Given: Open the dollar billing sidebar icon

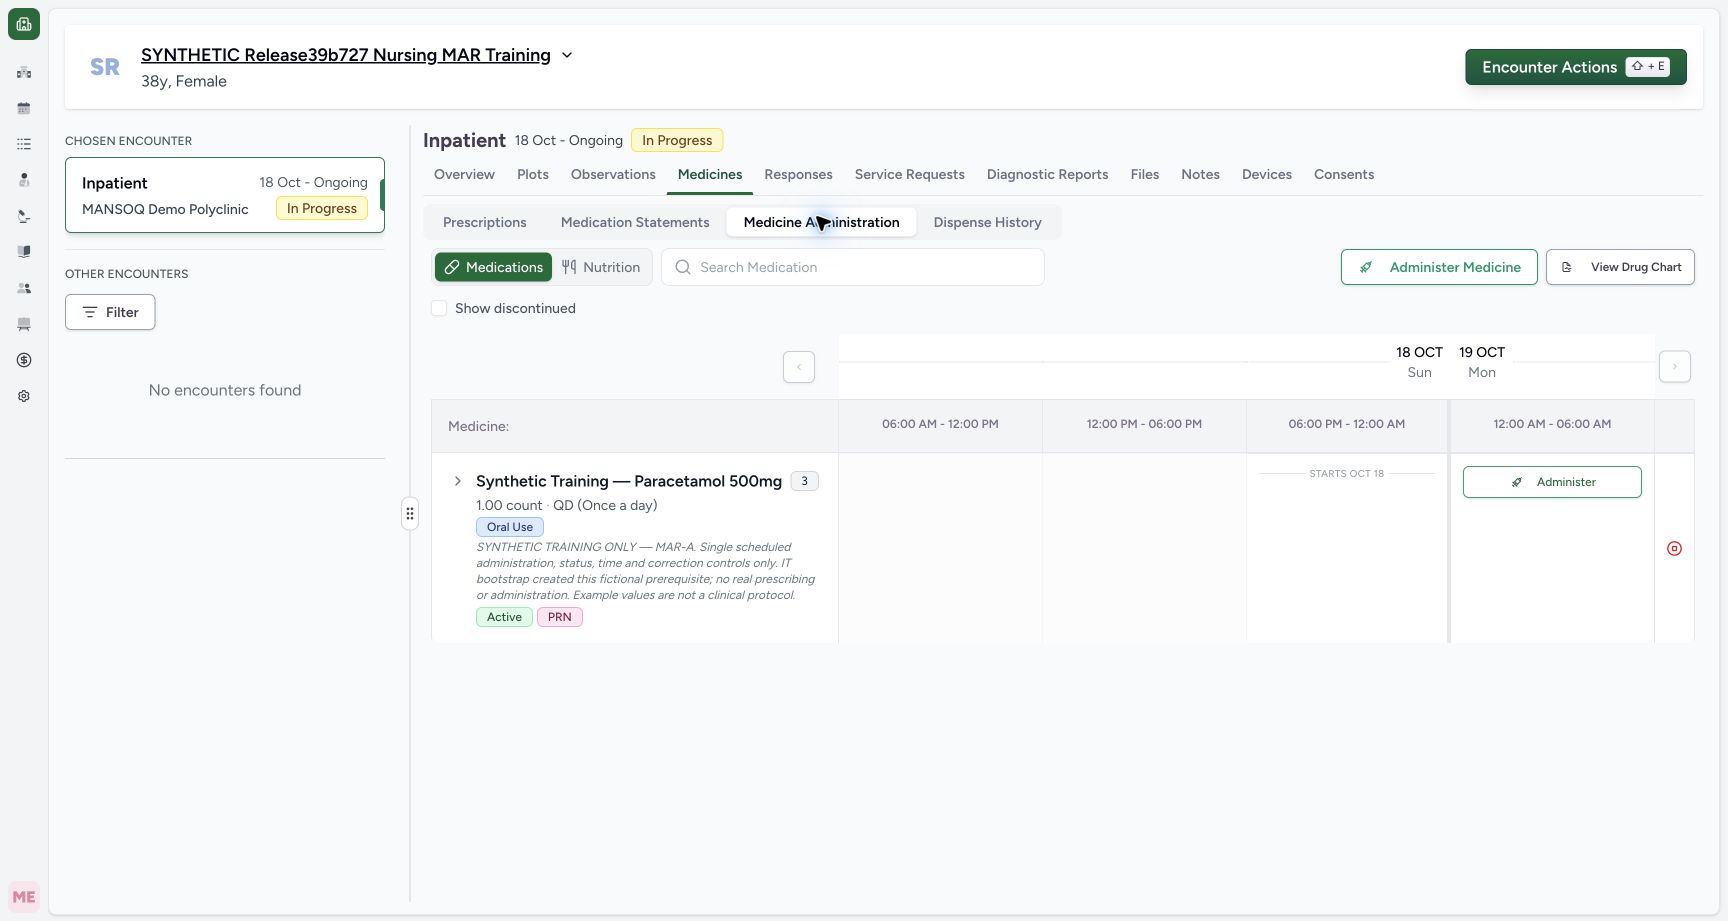Looking at the screenshot, I should click(x=24, y=360).
